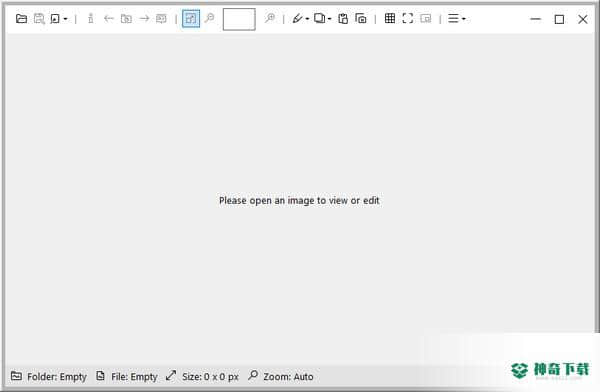Click the Zoom: Auto status label
The height and width of the screenshot is (392, 600).
pos(281,377)
